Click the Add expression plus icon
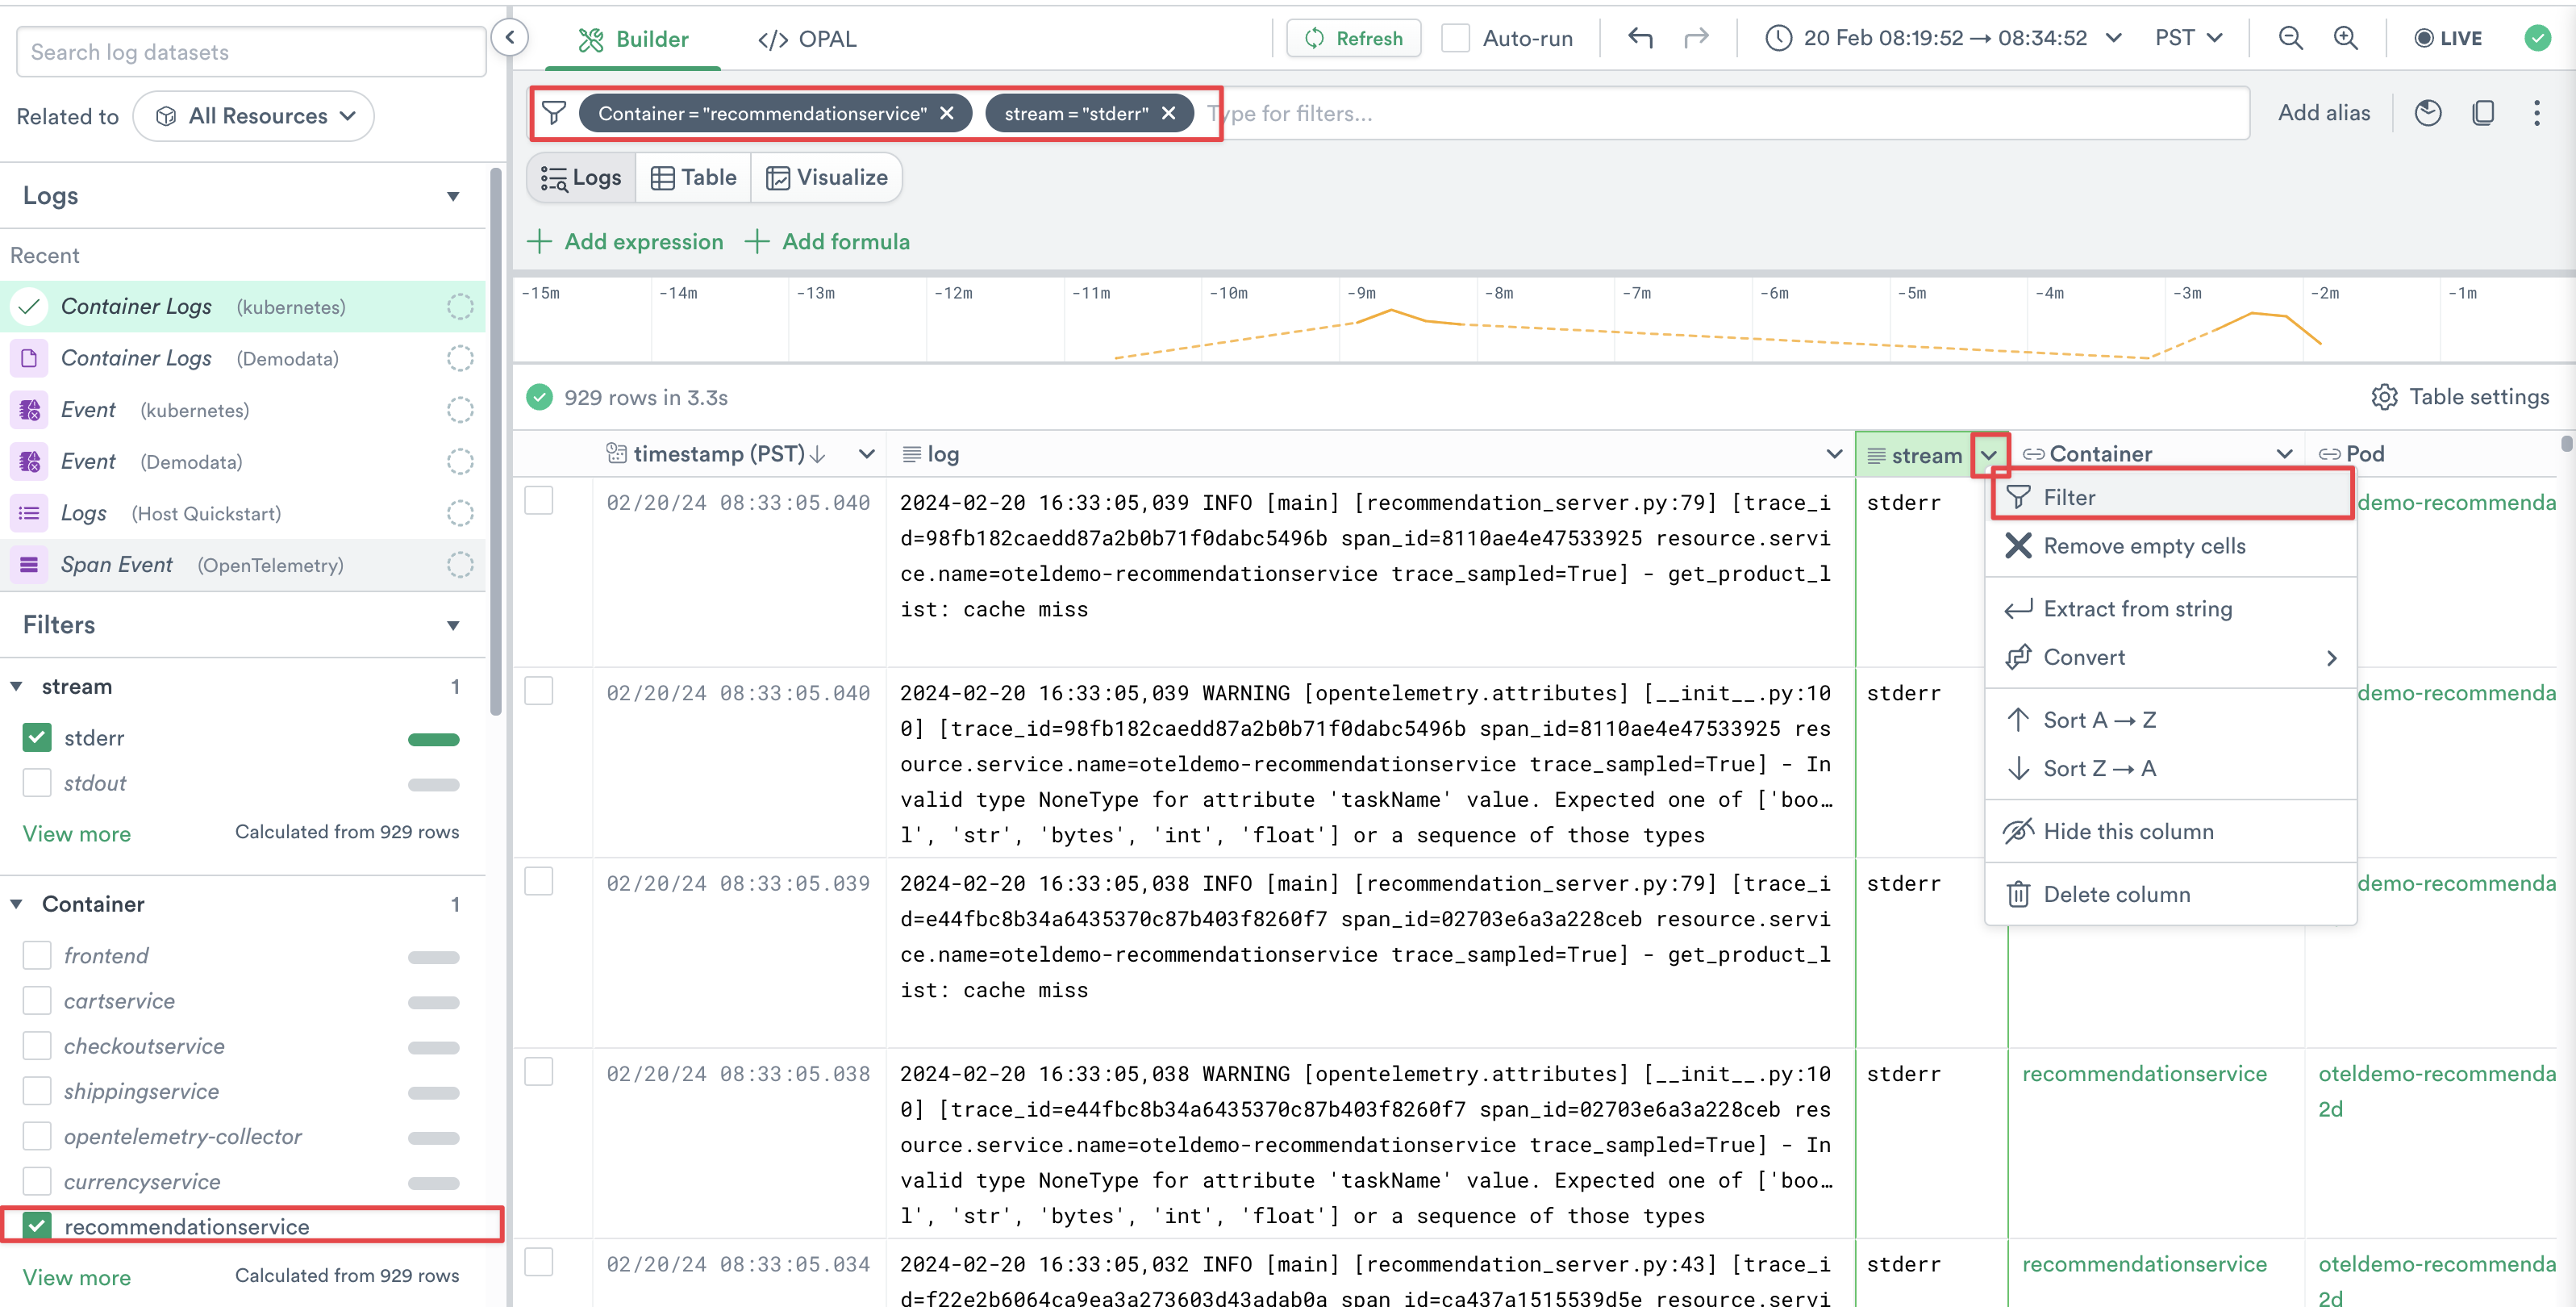Viewport: 2576px width, 1307px height. (x=540, y=241)
